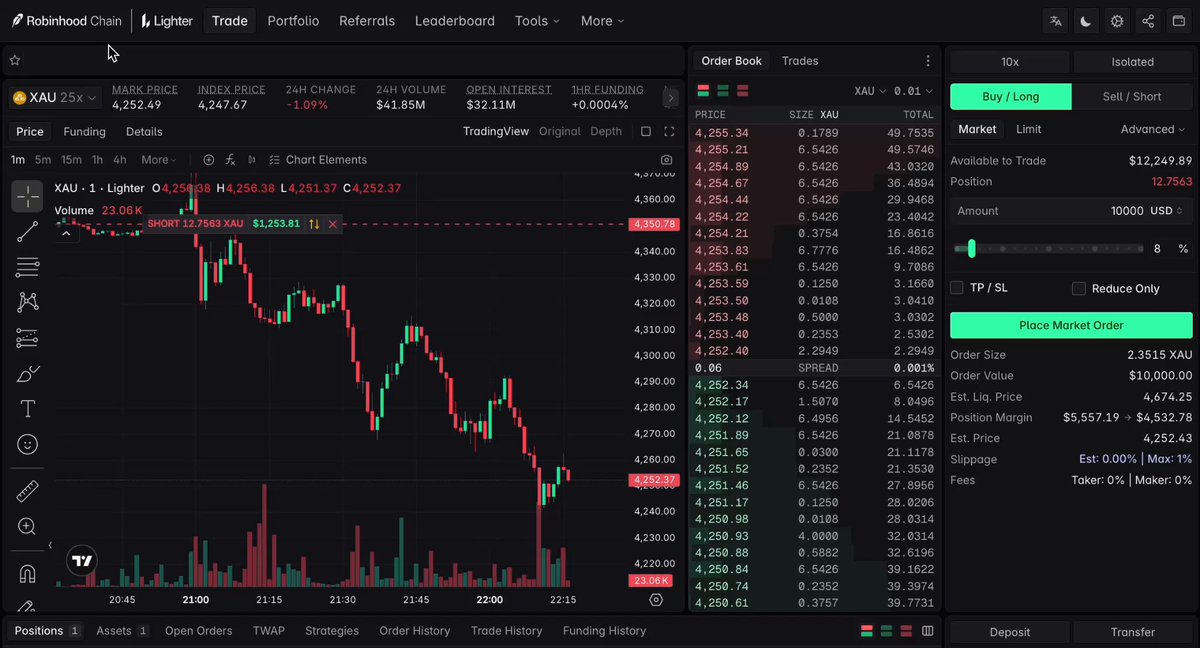
Task: Take a chart snapshot with camera icon
Action: click(667, 160)
